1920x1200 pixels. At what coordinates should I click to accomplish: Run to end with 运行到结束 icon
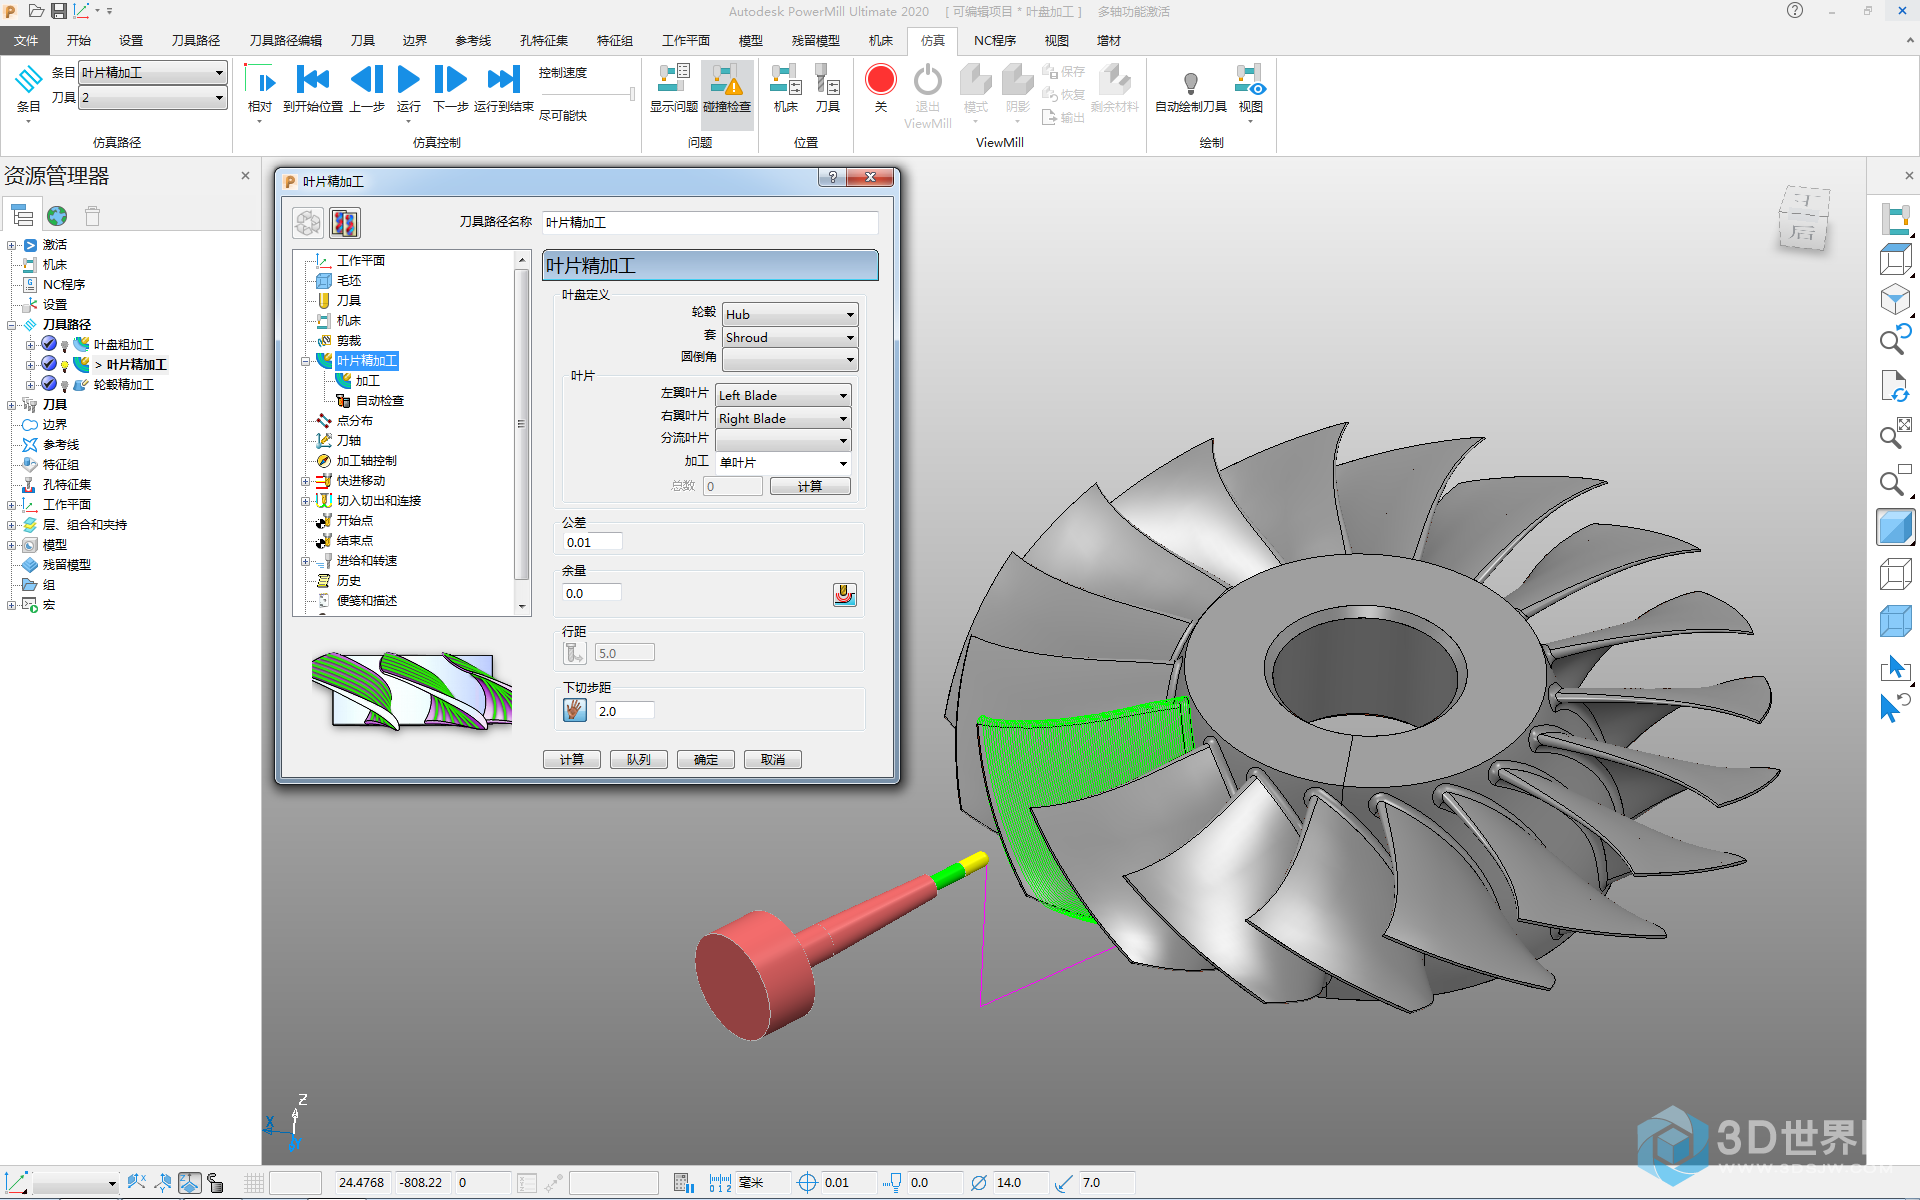[503, 80]
